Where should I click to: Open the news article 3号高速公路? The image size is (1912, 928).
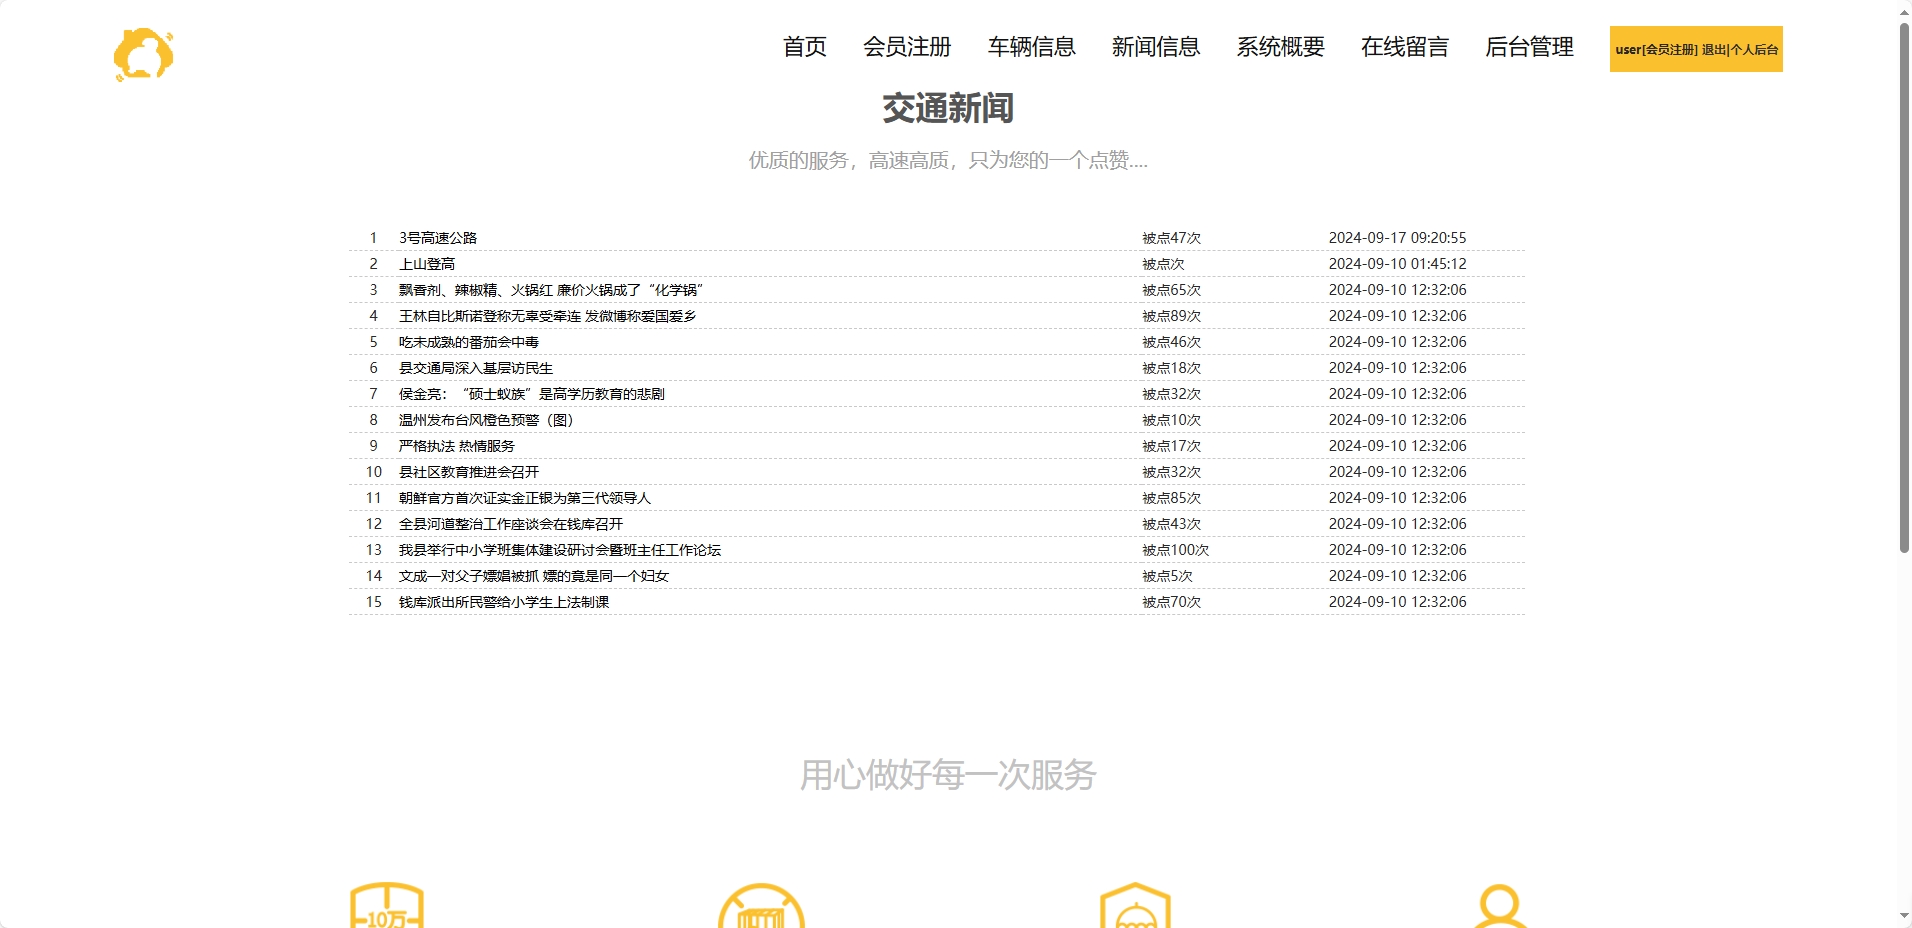coord(437,238)
